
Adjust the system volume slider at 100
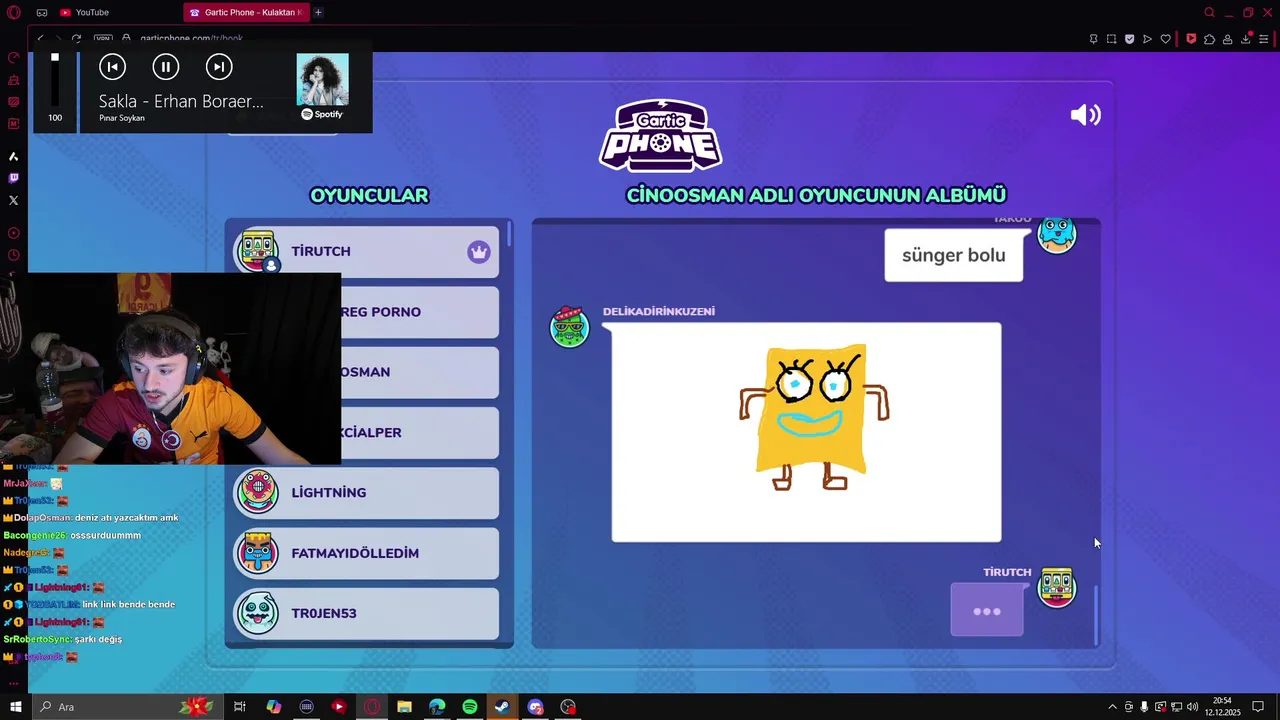coord(55,80)
